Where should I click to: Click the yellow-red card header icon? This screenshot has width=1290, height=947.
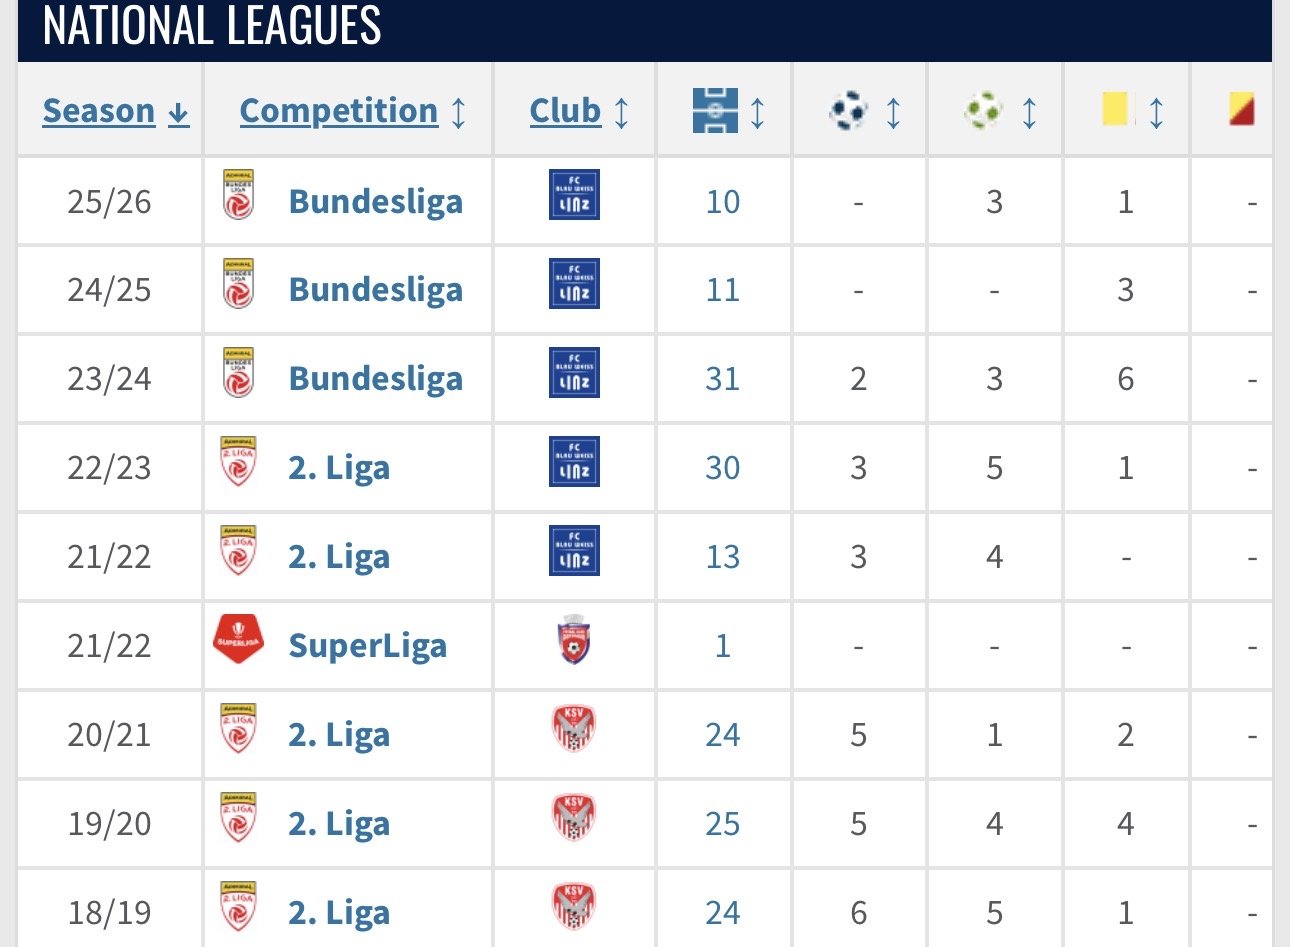(1242, 109)
